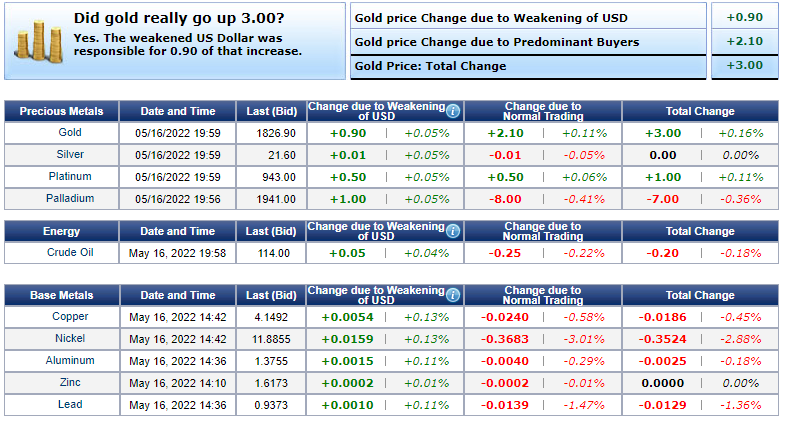This screenshot has width=785, height=421.
Task: Click info icon in Base Metals header
Action: 453,296
